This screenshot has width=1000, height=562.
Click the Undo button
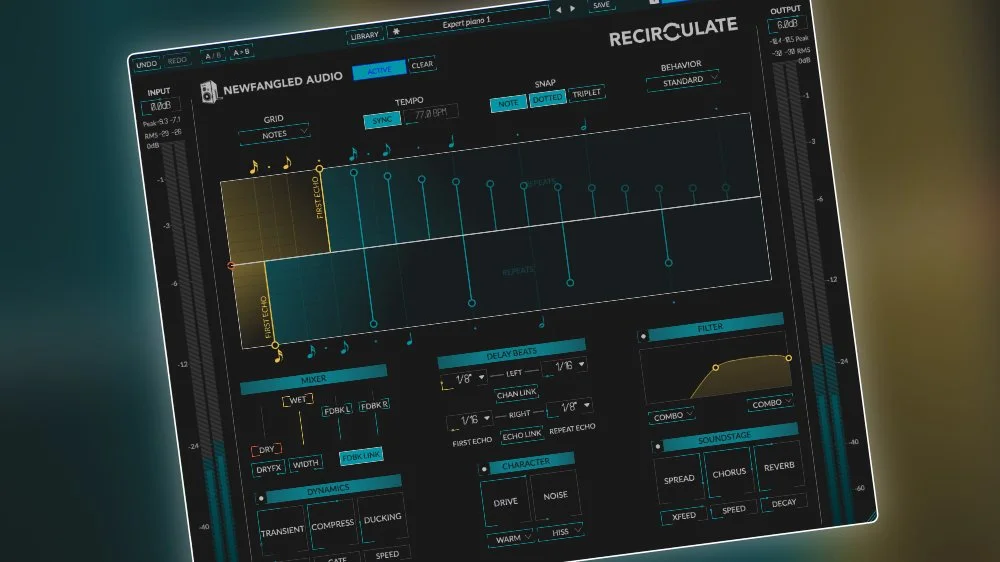147,64
